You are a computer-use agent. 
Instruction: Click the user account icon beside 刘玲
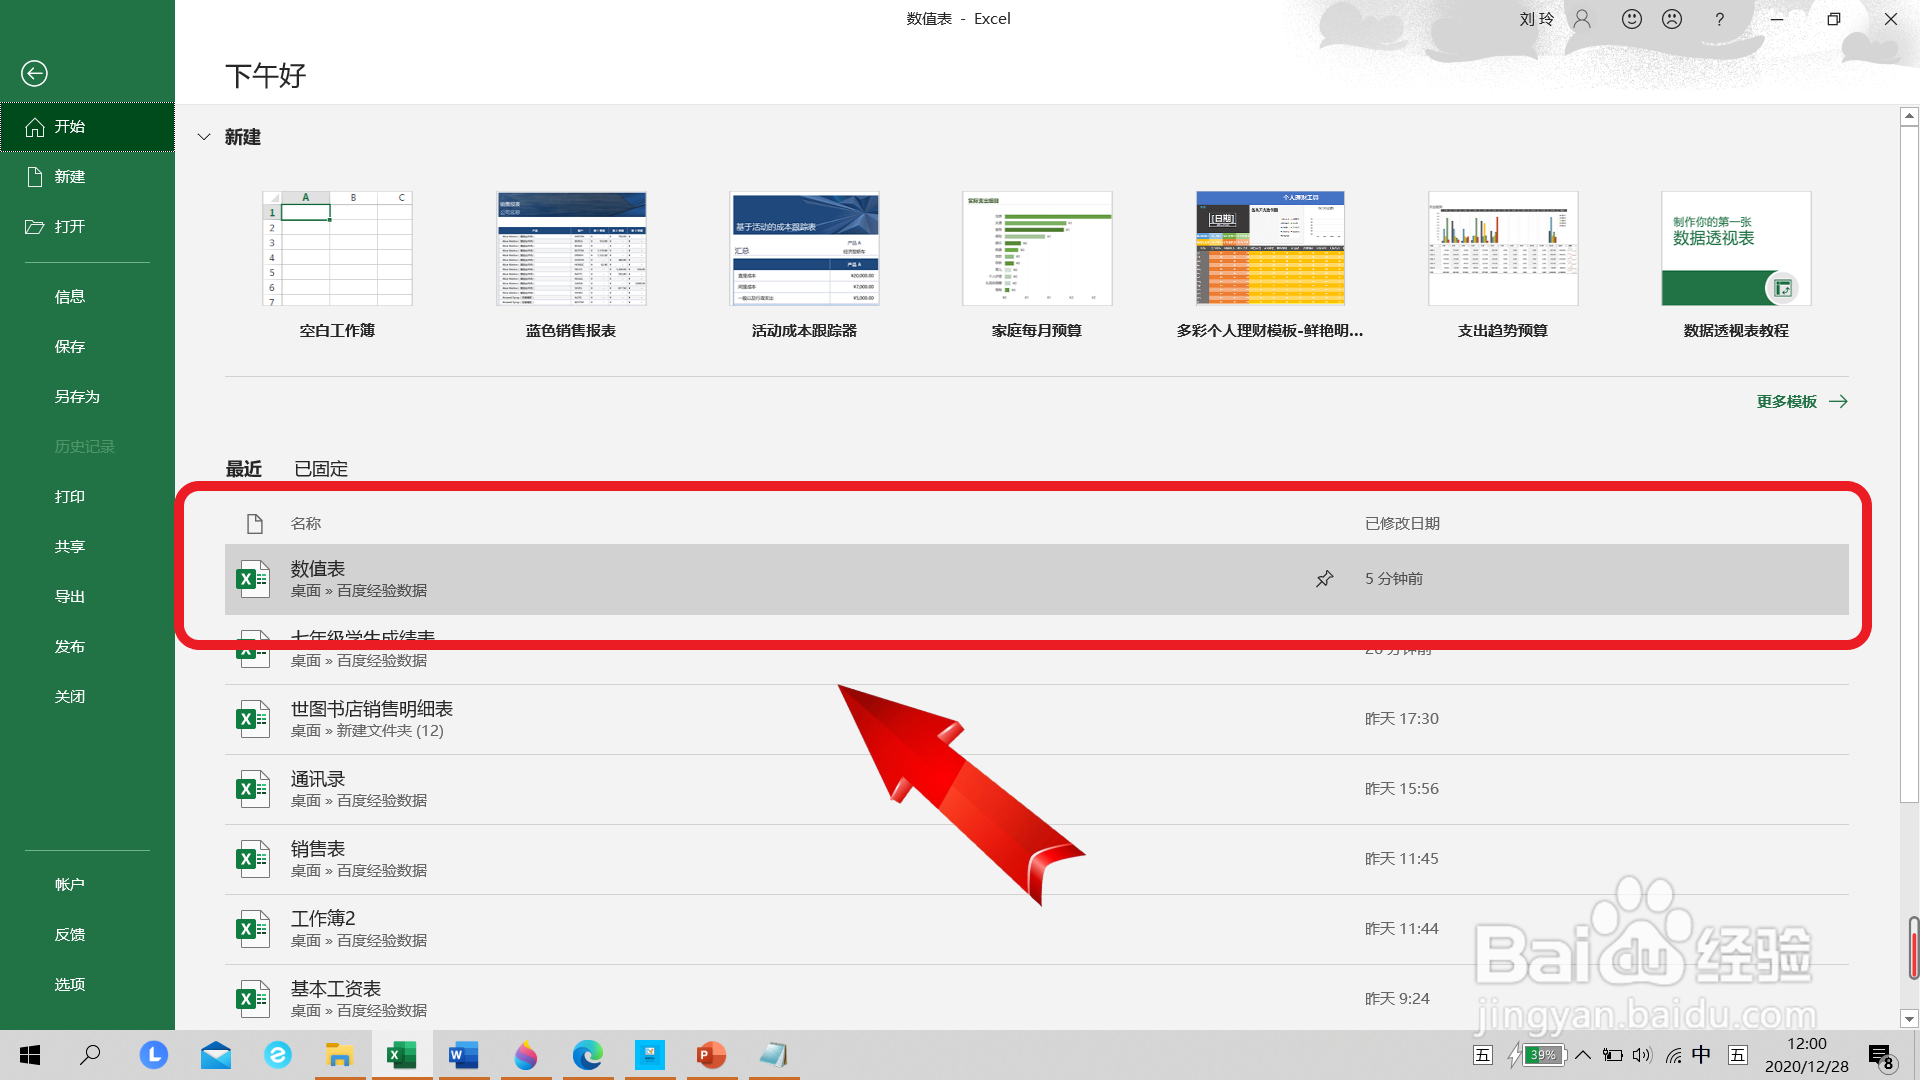(1582, 19)
